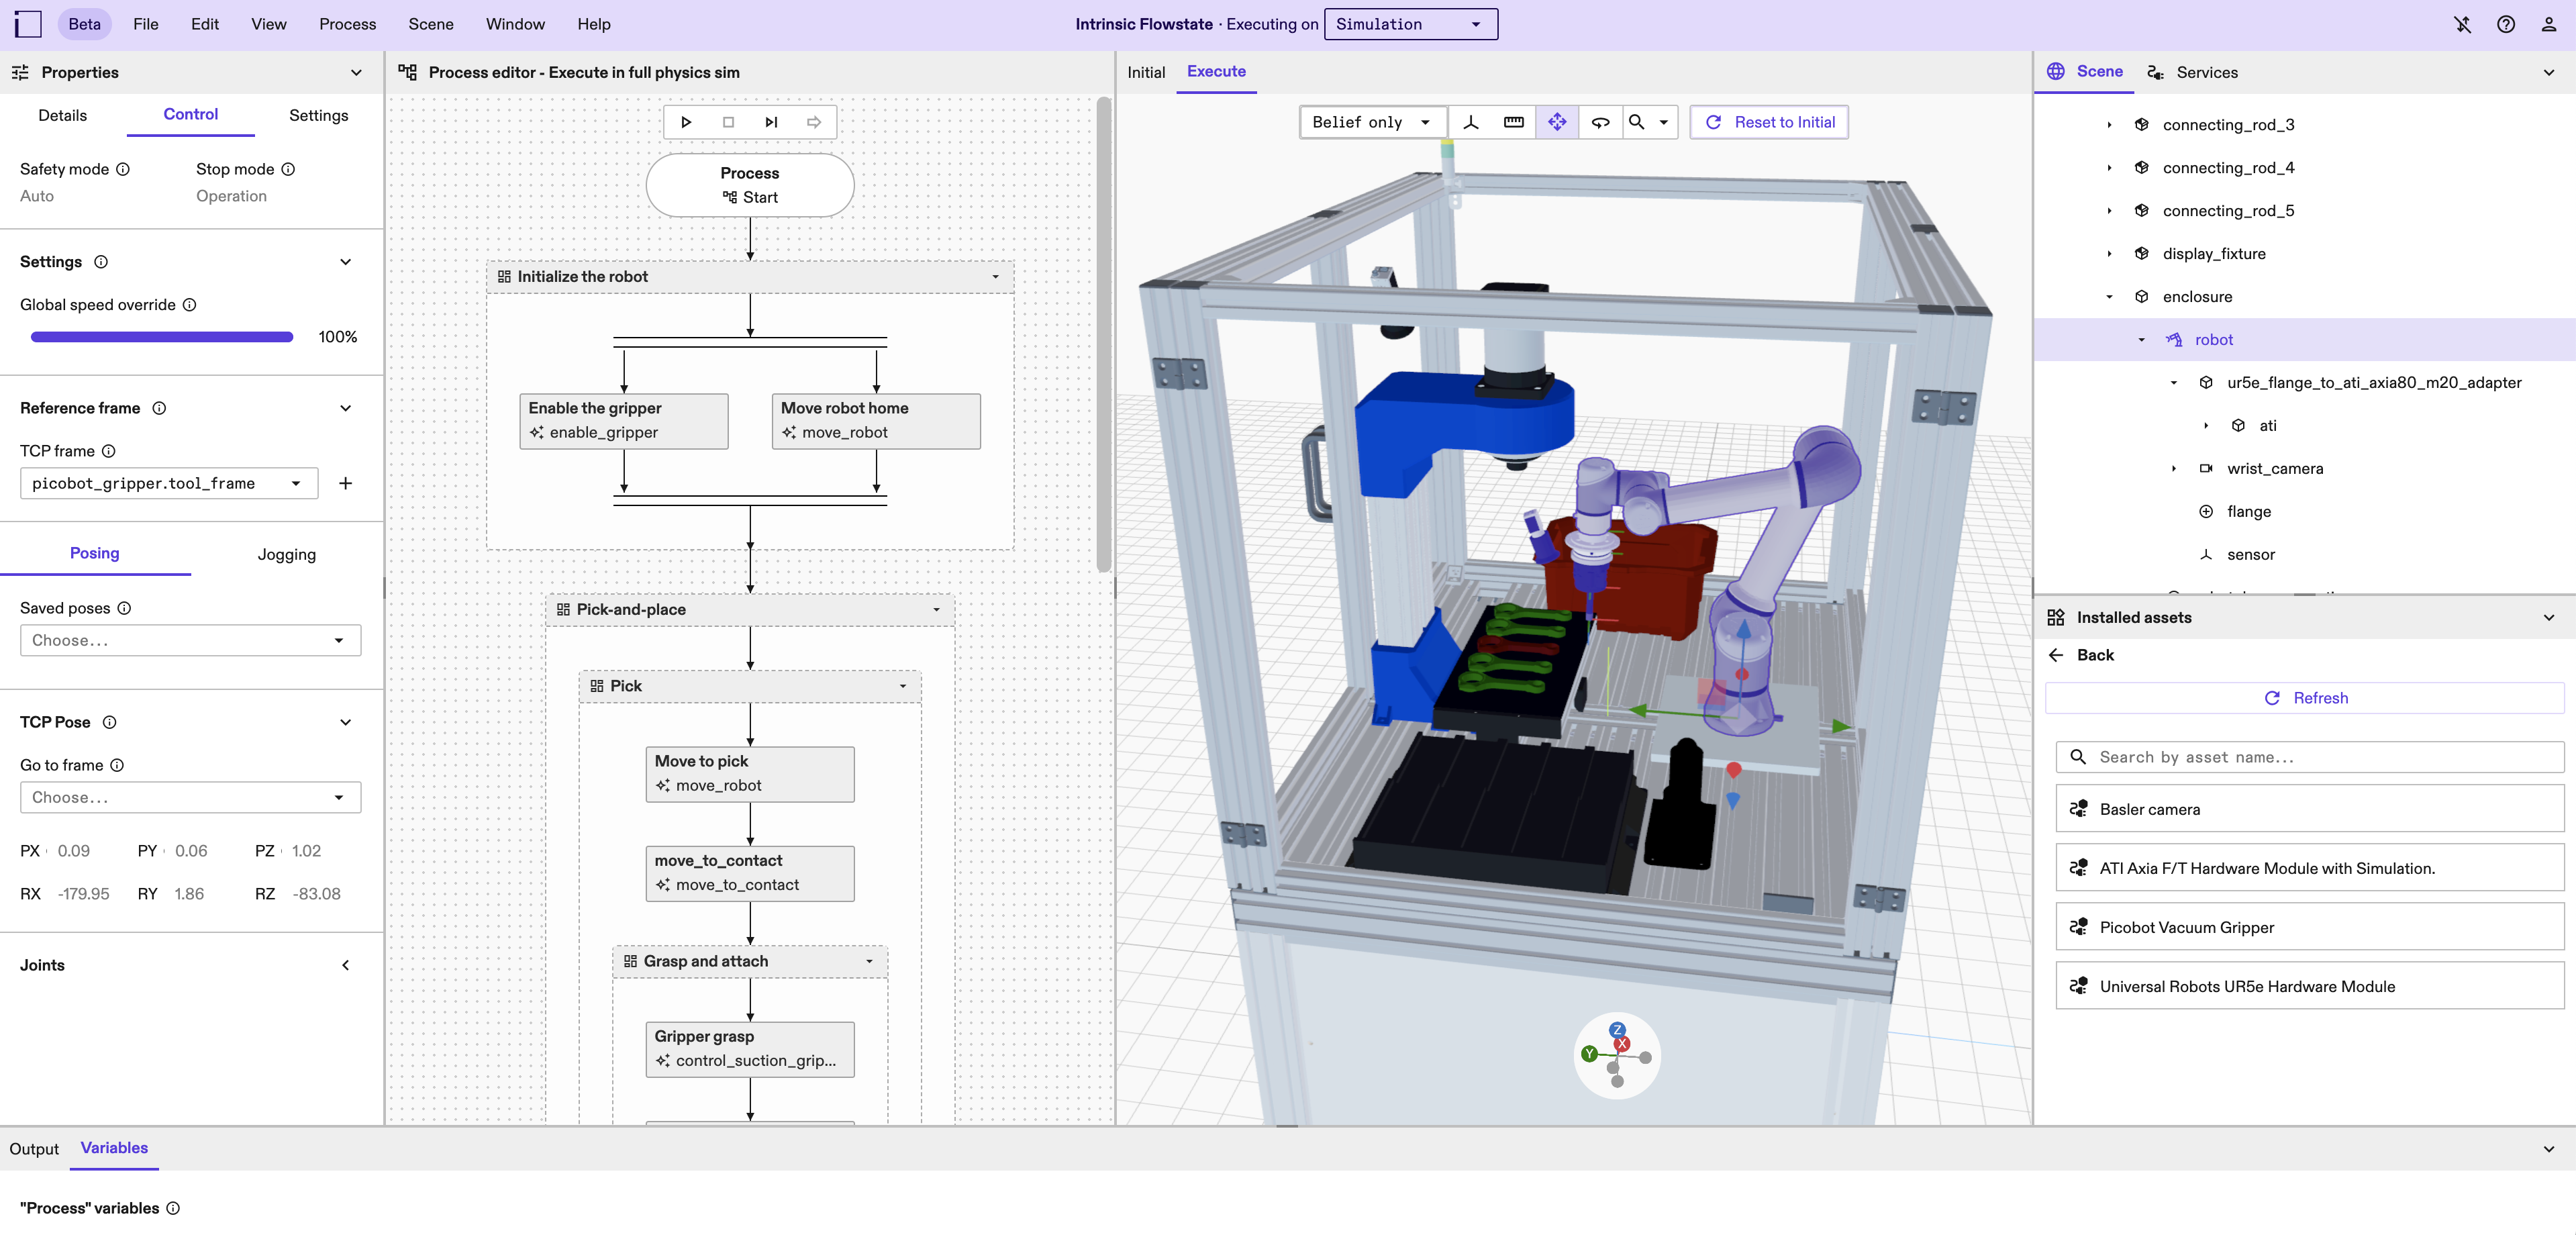Collapse the Initialize the robot group
Screen dimensions: 2576x1235
click(995, 277)
